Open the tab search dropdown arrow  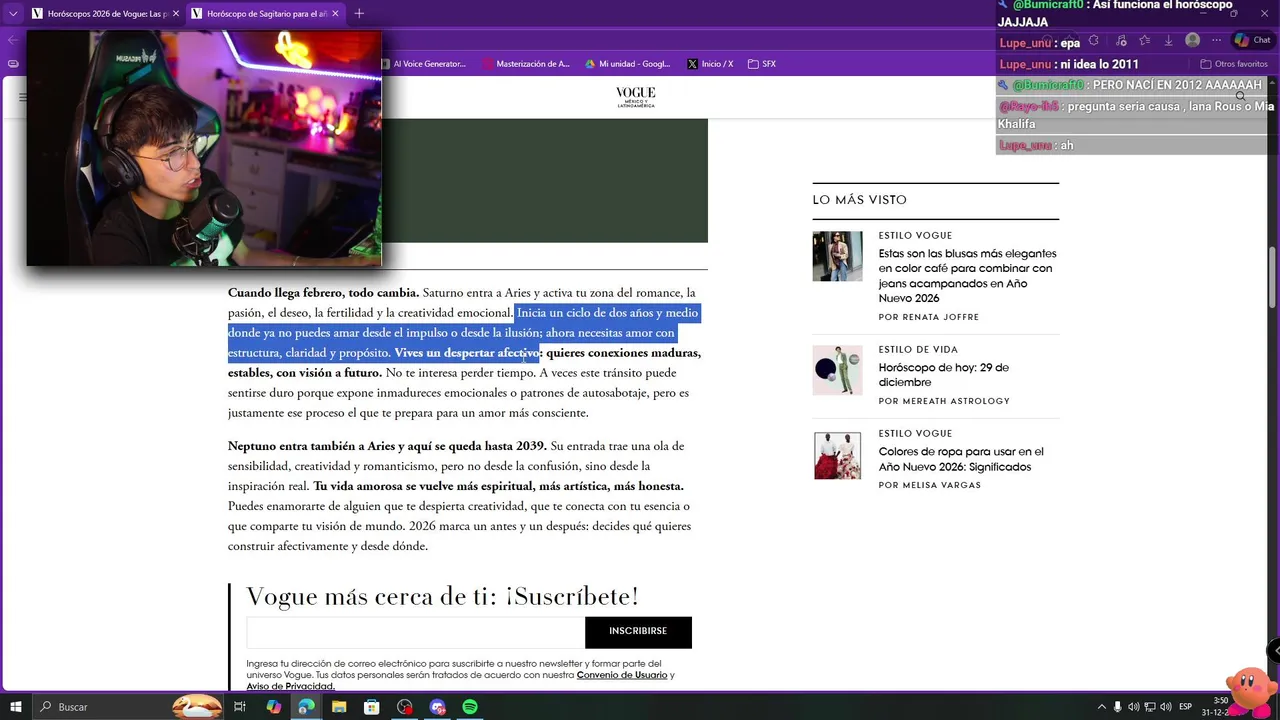coord(13,14)
